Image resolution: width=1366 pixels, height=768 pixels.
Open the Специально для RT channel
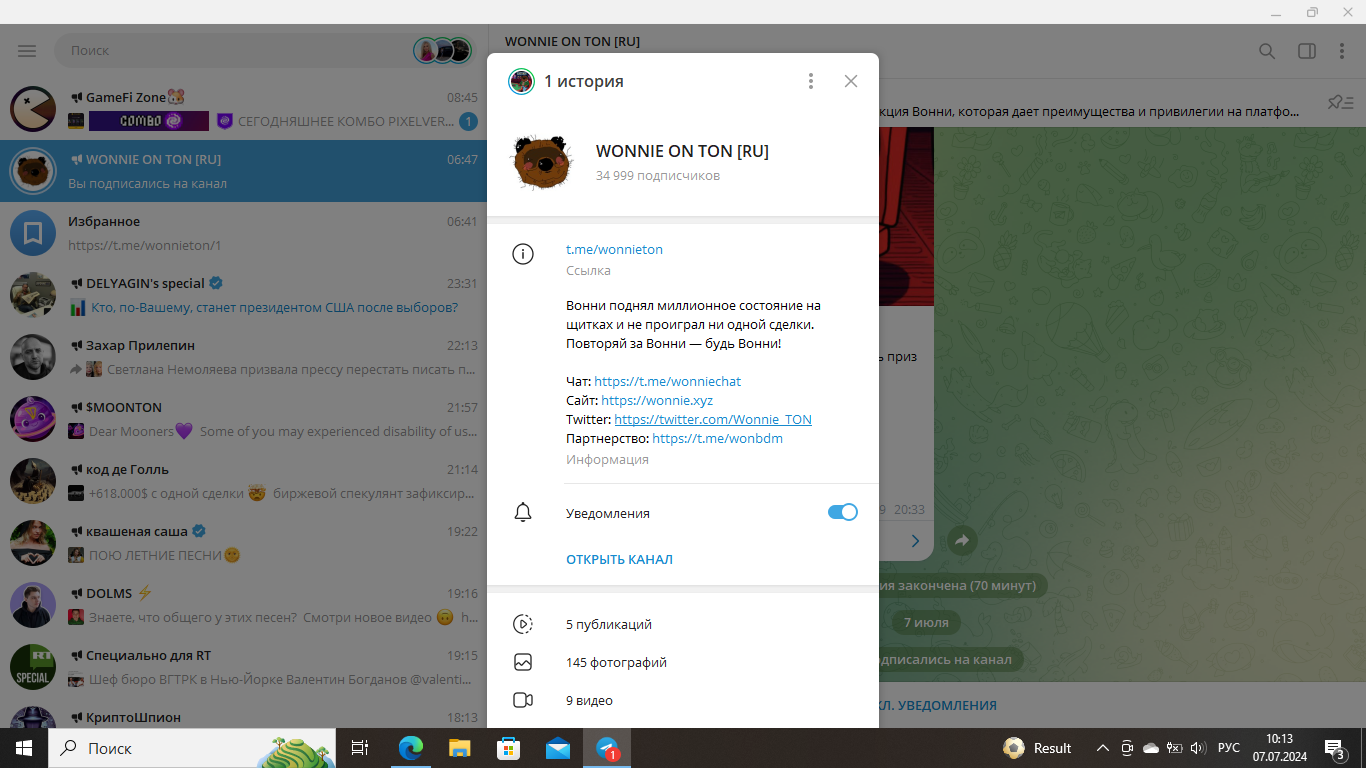(244, 667)
